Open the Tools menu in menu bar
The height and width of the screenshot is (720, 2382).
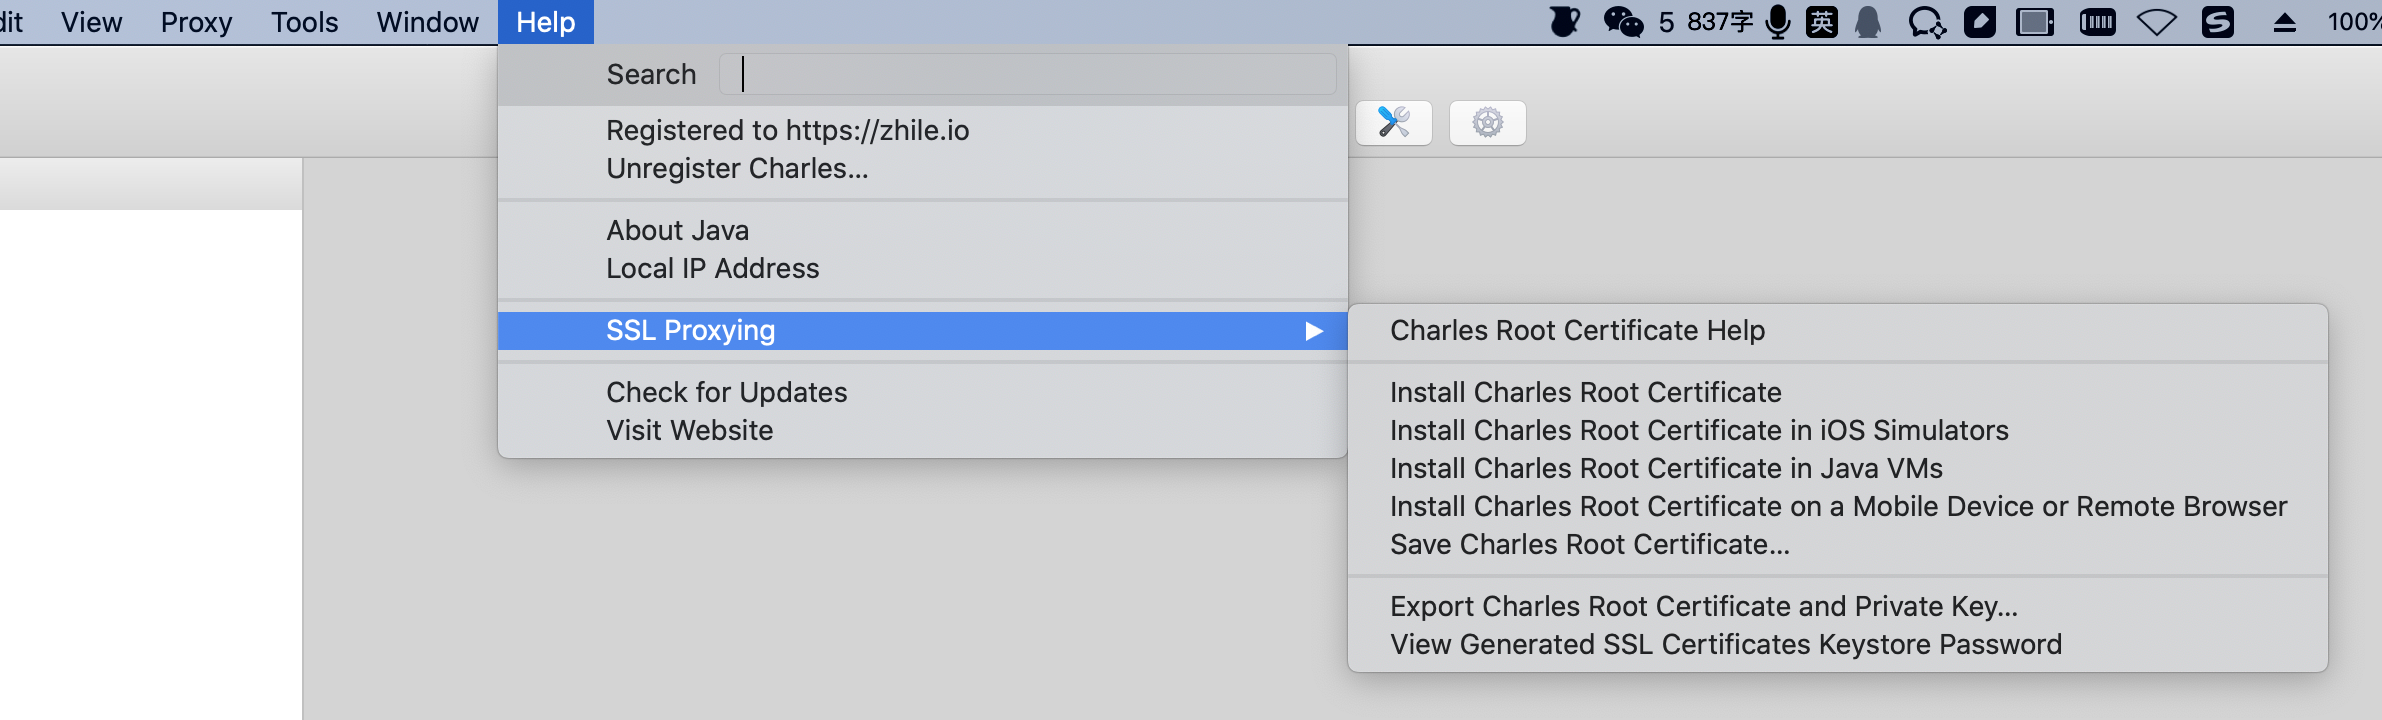(x=304, y=22)
